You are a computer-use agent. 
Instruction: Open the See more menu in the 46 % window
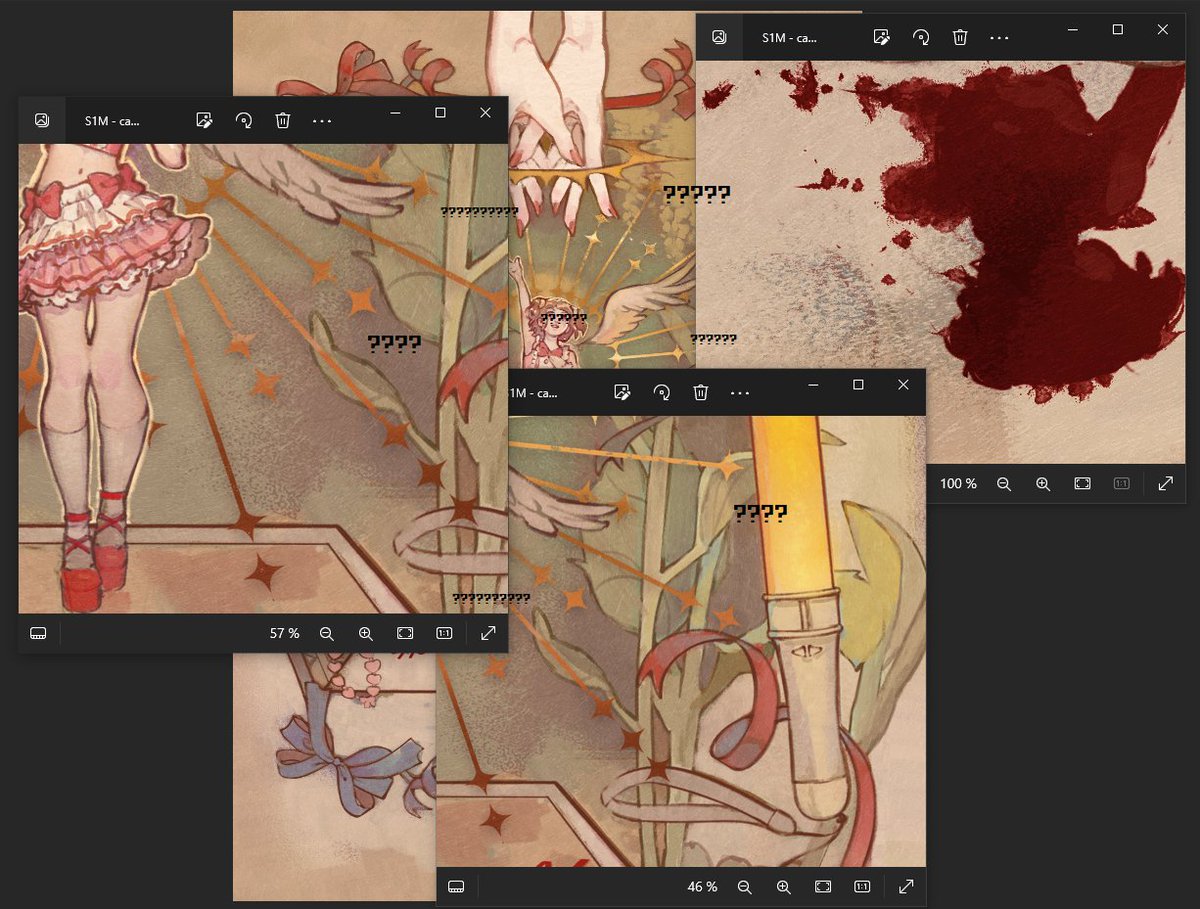739,393
